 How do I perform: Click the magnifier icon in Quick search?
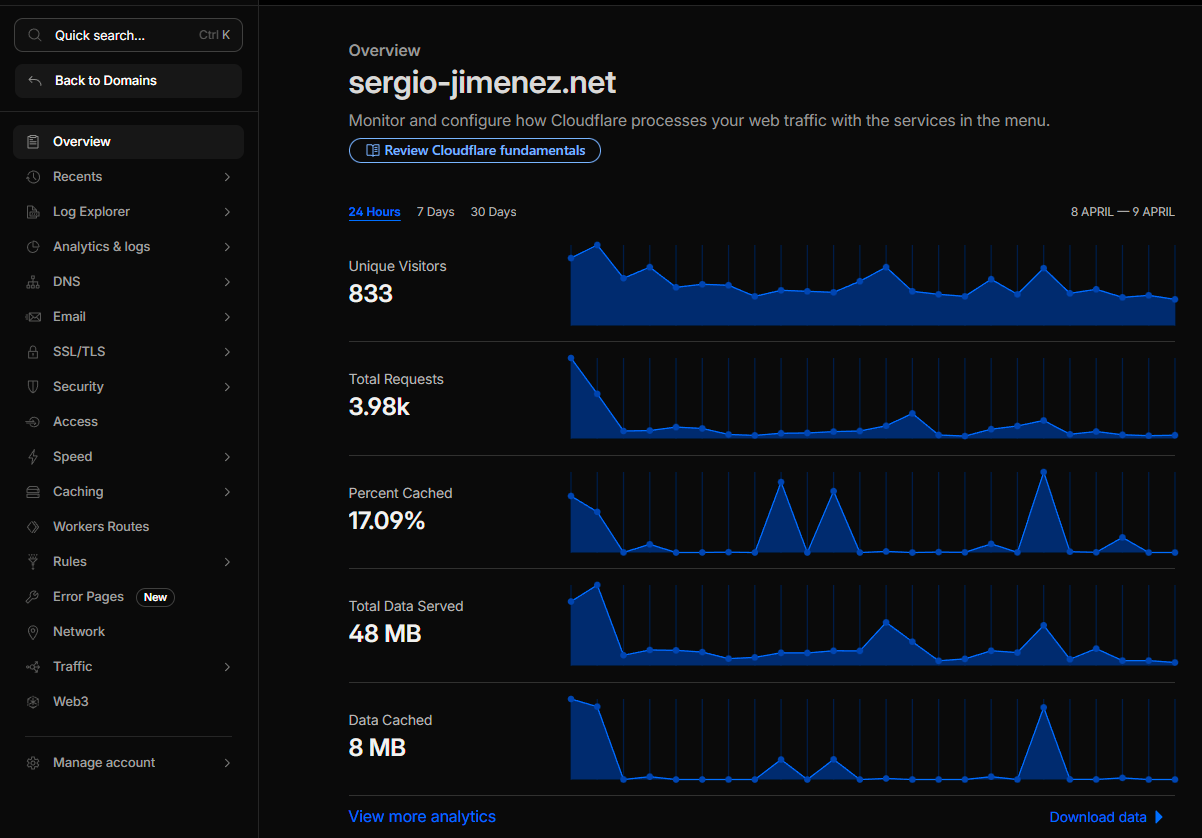pos(35,35)
